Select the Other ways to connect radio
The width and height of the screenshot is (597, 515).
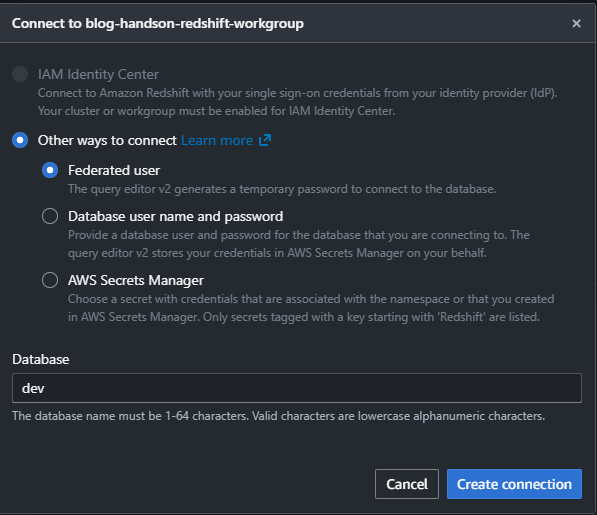click(x=20, y=140)
